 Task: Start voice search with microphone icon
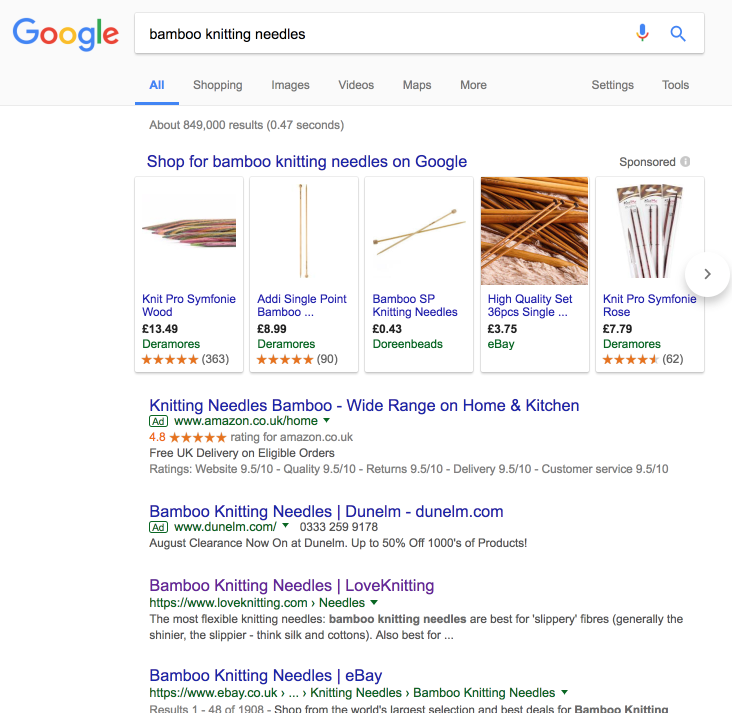point(642,33)
